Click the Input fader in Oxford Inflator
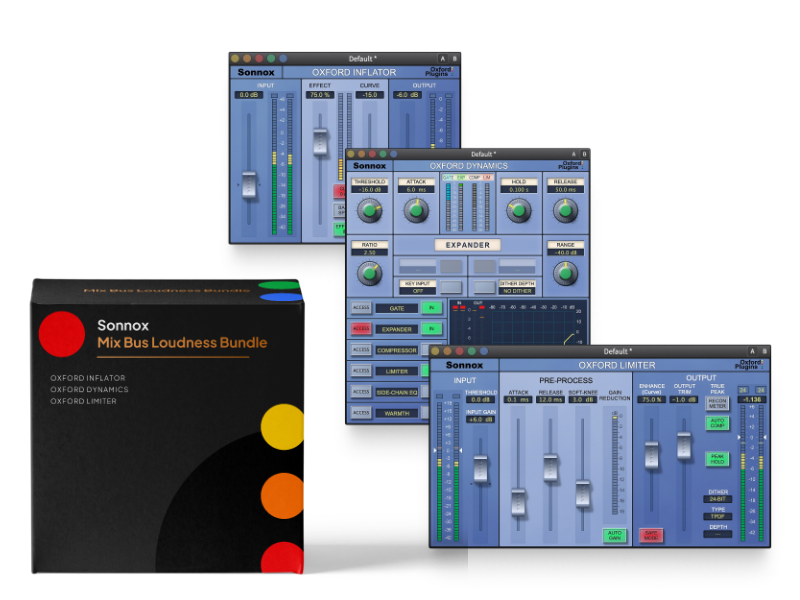Screen dimensions: 800x600 tap(249, 185)
